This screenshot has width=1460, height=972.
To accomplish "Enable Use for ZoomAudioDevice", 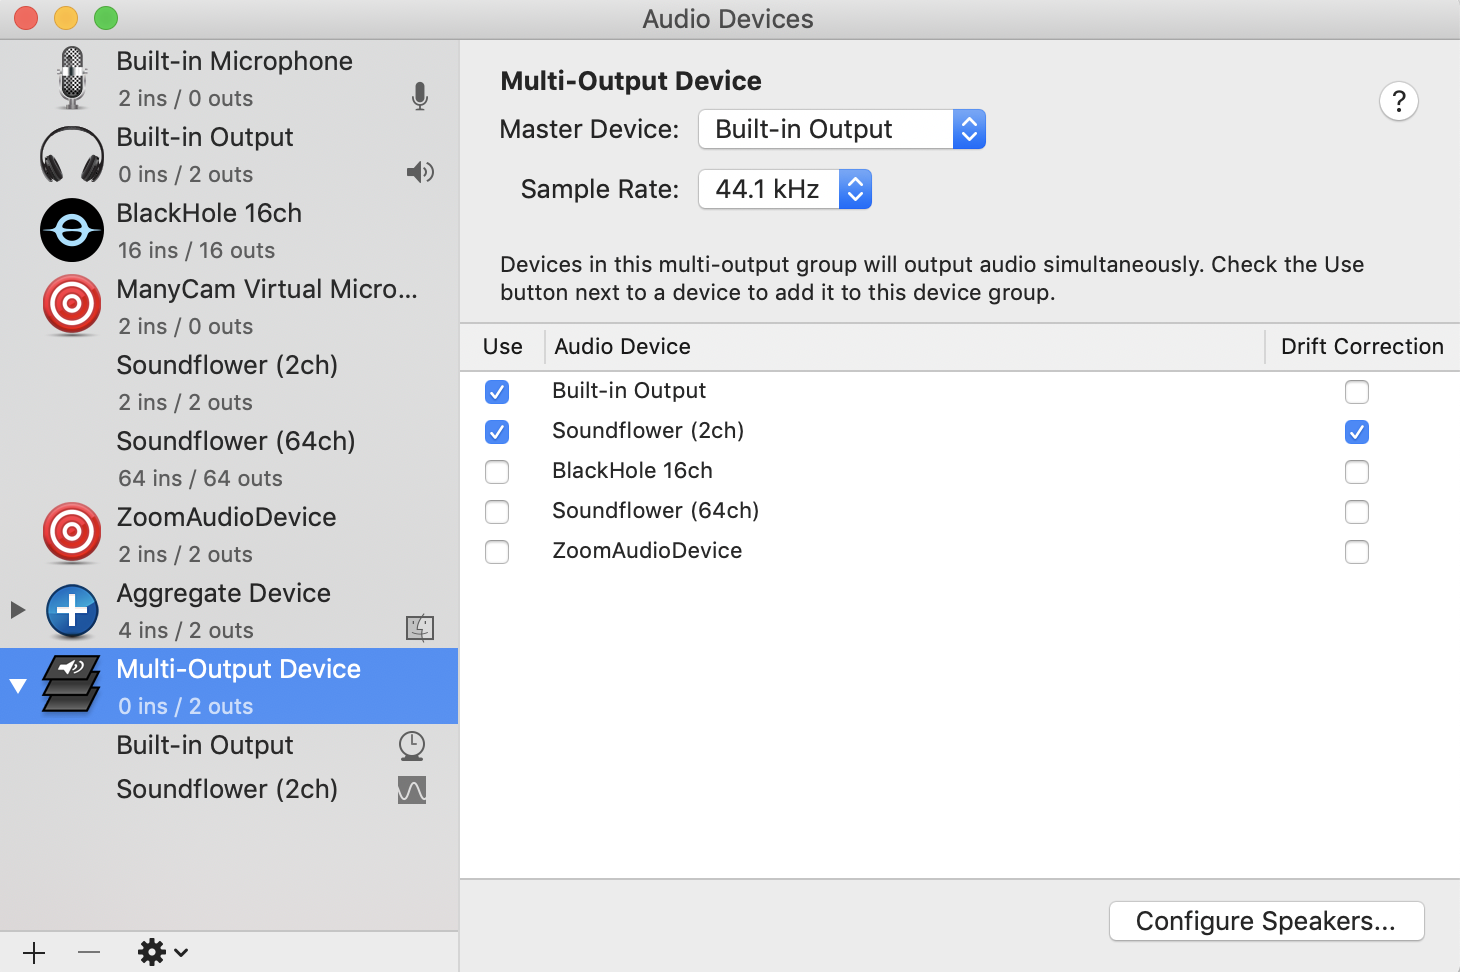I will pyautogui.click(x=497, y=552).
